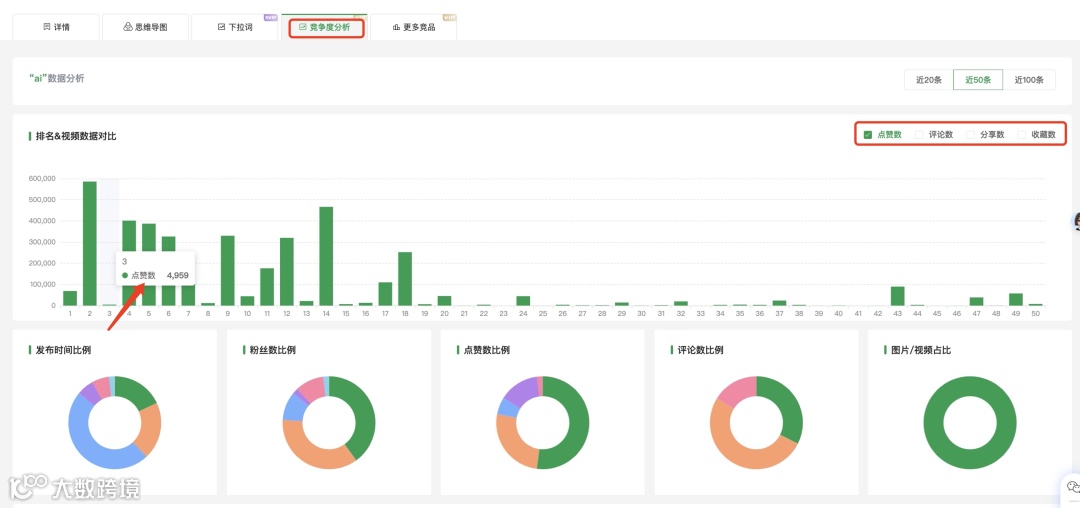Choose the 近50条 range button
Image resolution: width=1080 pixels, height=508 pixels.
[x=978, y=80]
